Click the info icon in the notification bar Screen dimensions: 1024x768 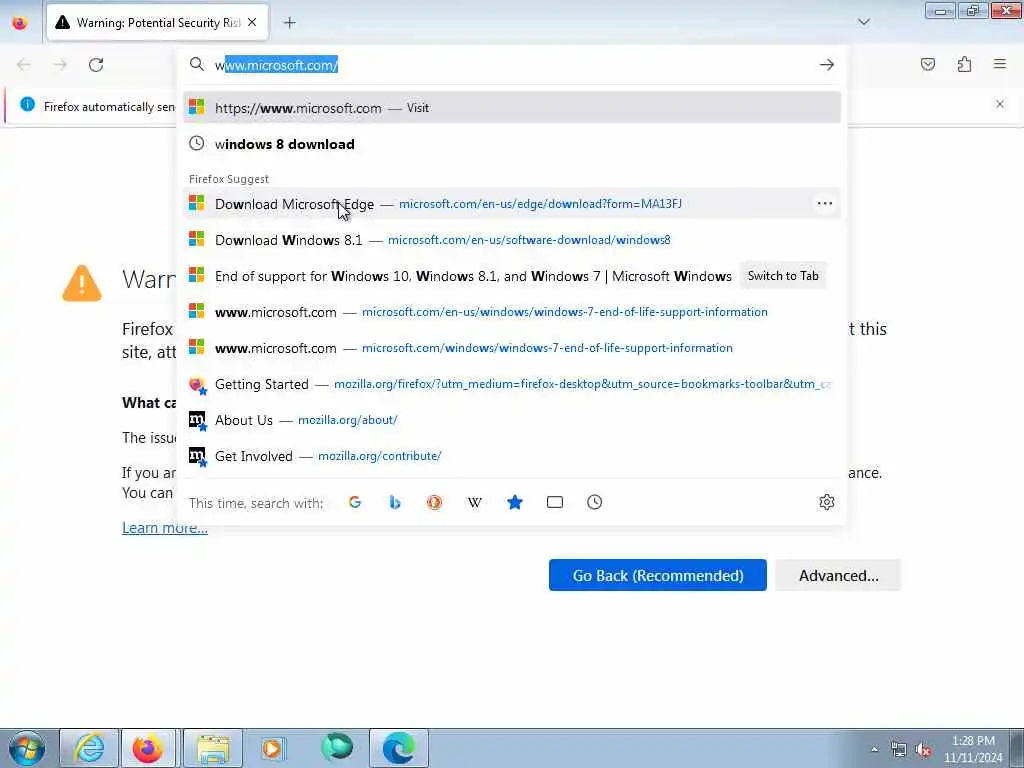pyautogui.click(x=27, y=104)
